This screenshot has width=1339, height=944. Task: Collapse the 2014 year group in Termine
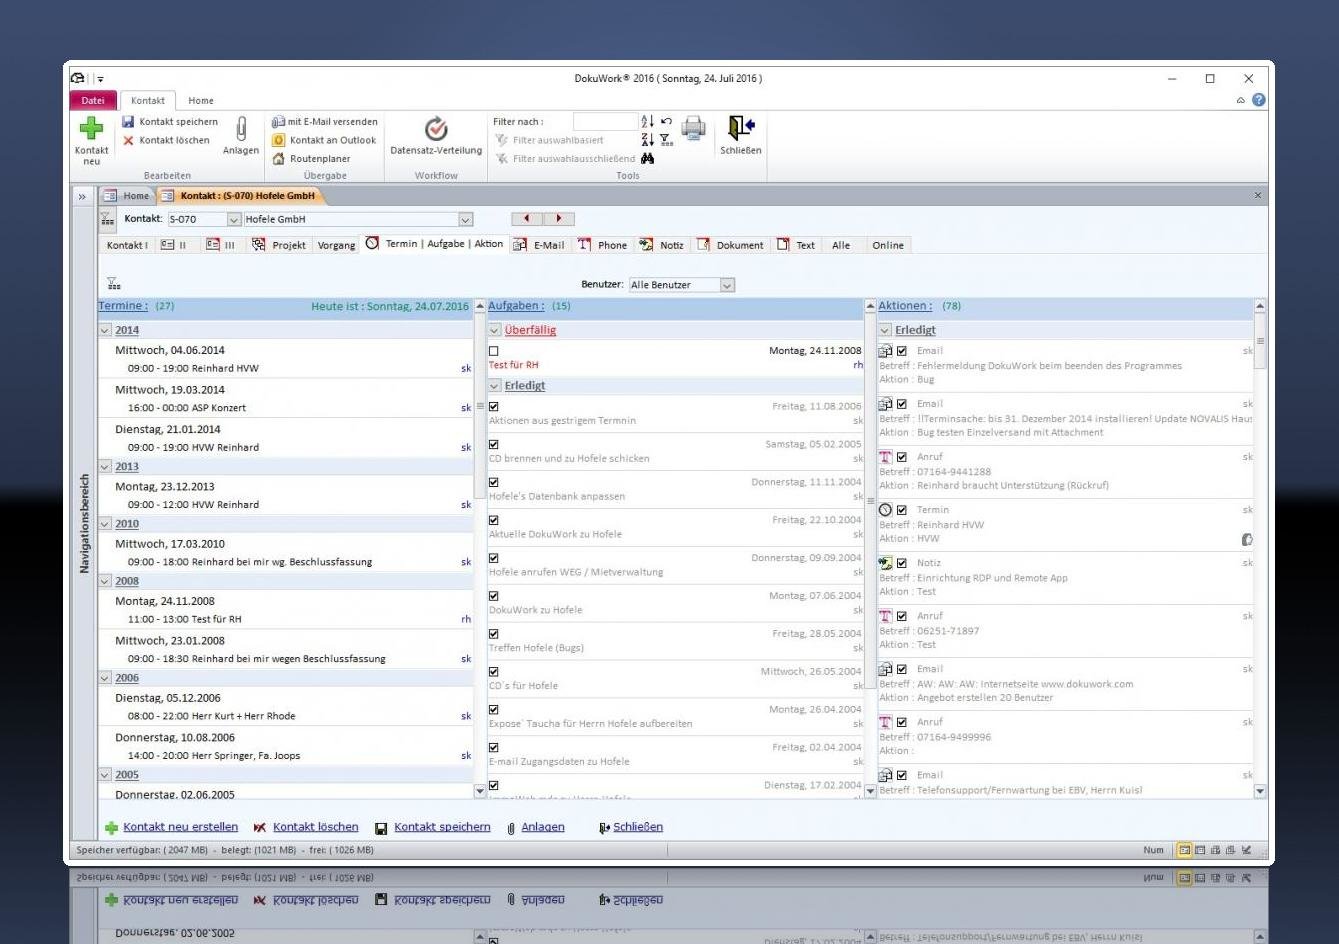tap(105, 330)
